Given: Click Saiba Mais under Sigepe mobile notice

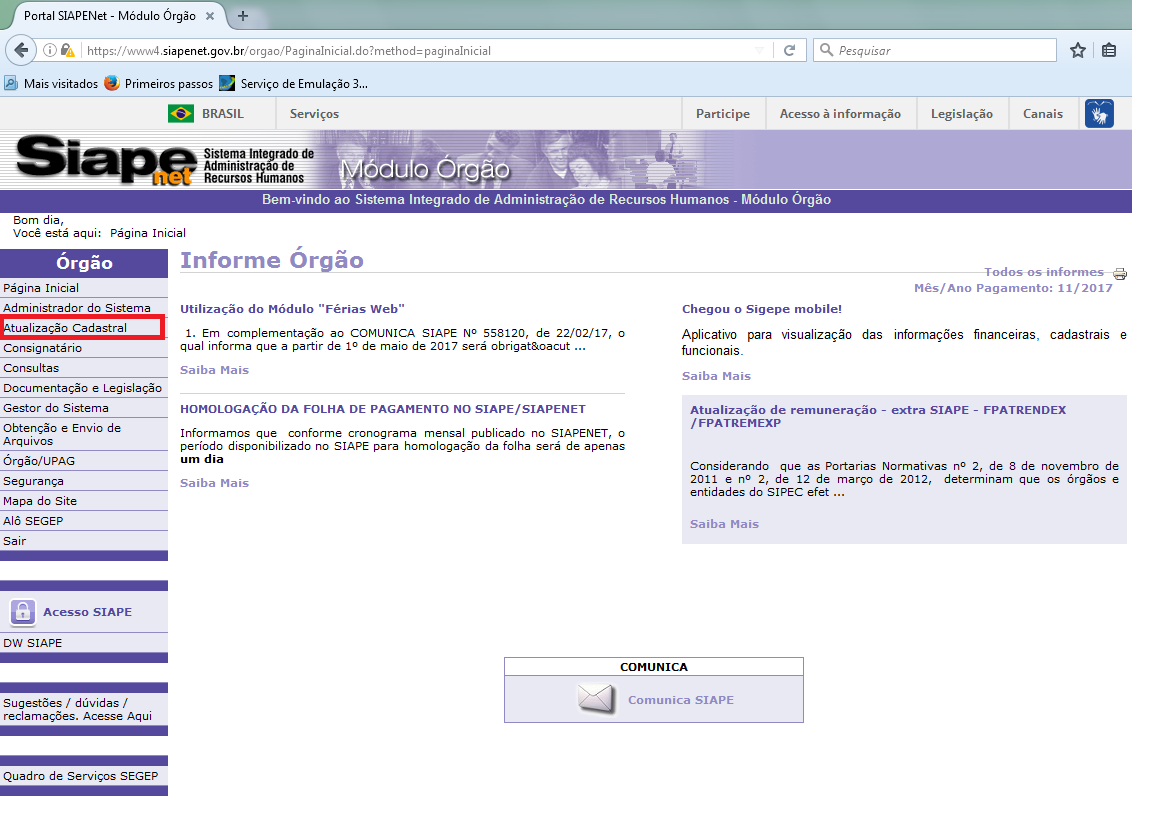Looking at the screenshot, I should pos(716,376).
